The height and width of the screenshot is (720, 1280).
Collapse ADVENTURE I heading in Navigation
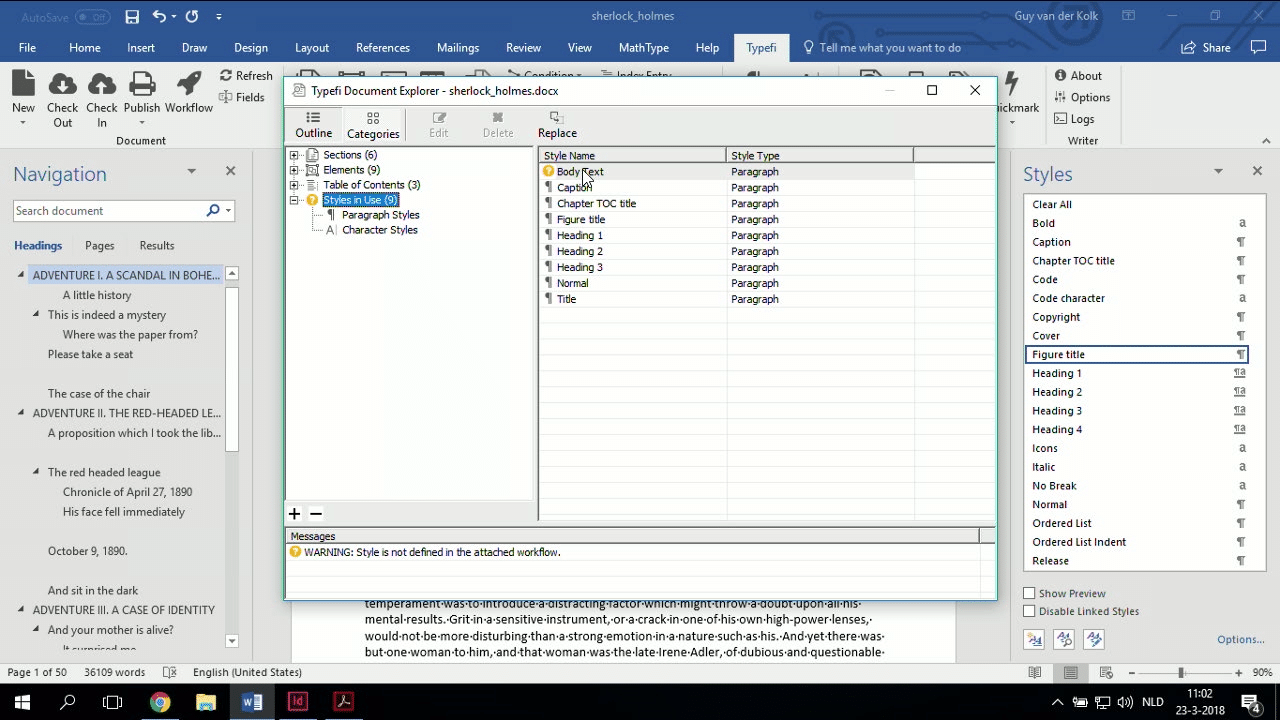(21, 275)
